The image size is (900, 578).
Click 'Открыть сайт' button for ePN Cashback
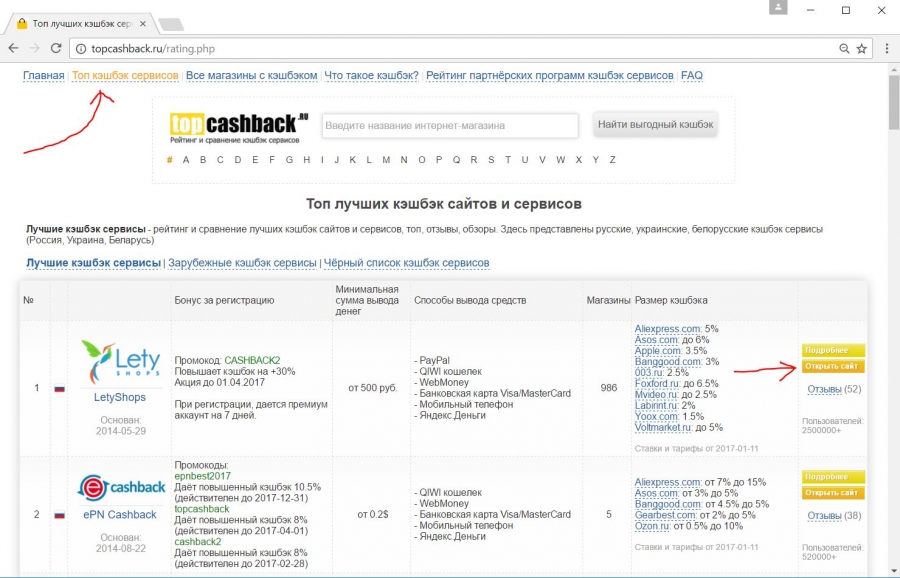point(833,493)
